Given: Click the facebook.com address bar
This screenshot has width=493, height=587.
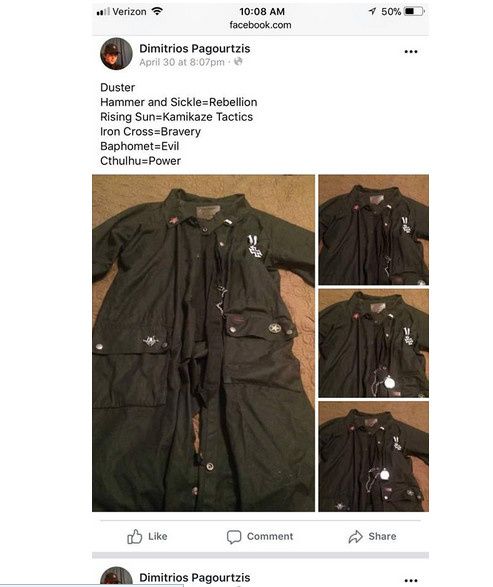Looking at the screenshot, I should point(260,25).
